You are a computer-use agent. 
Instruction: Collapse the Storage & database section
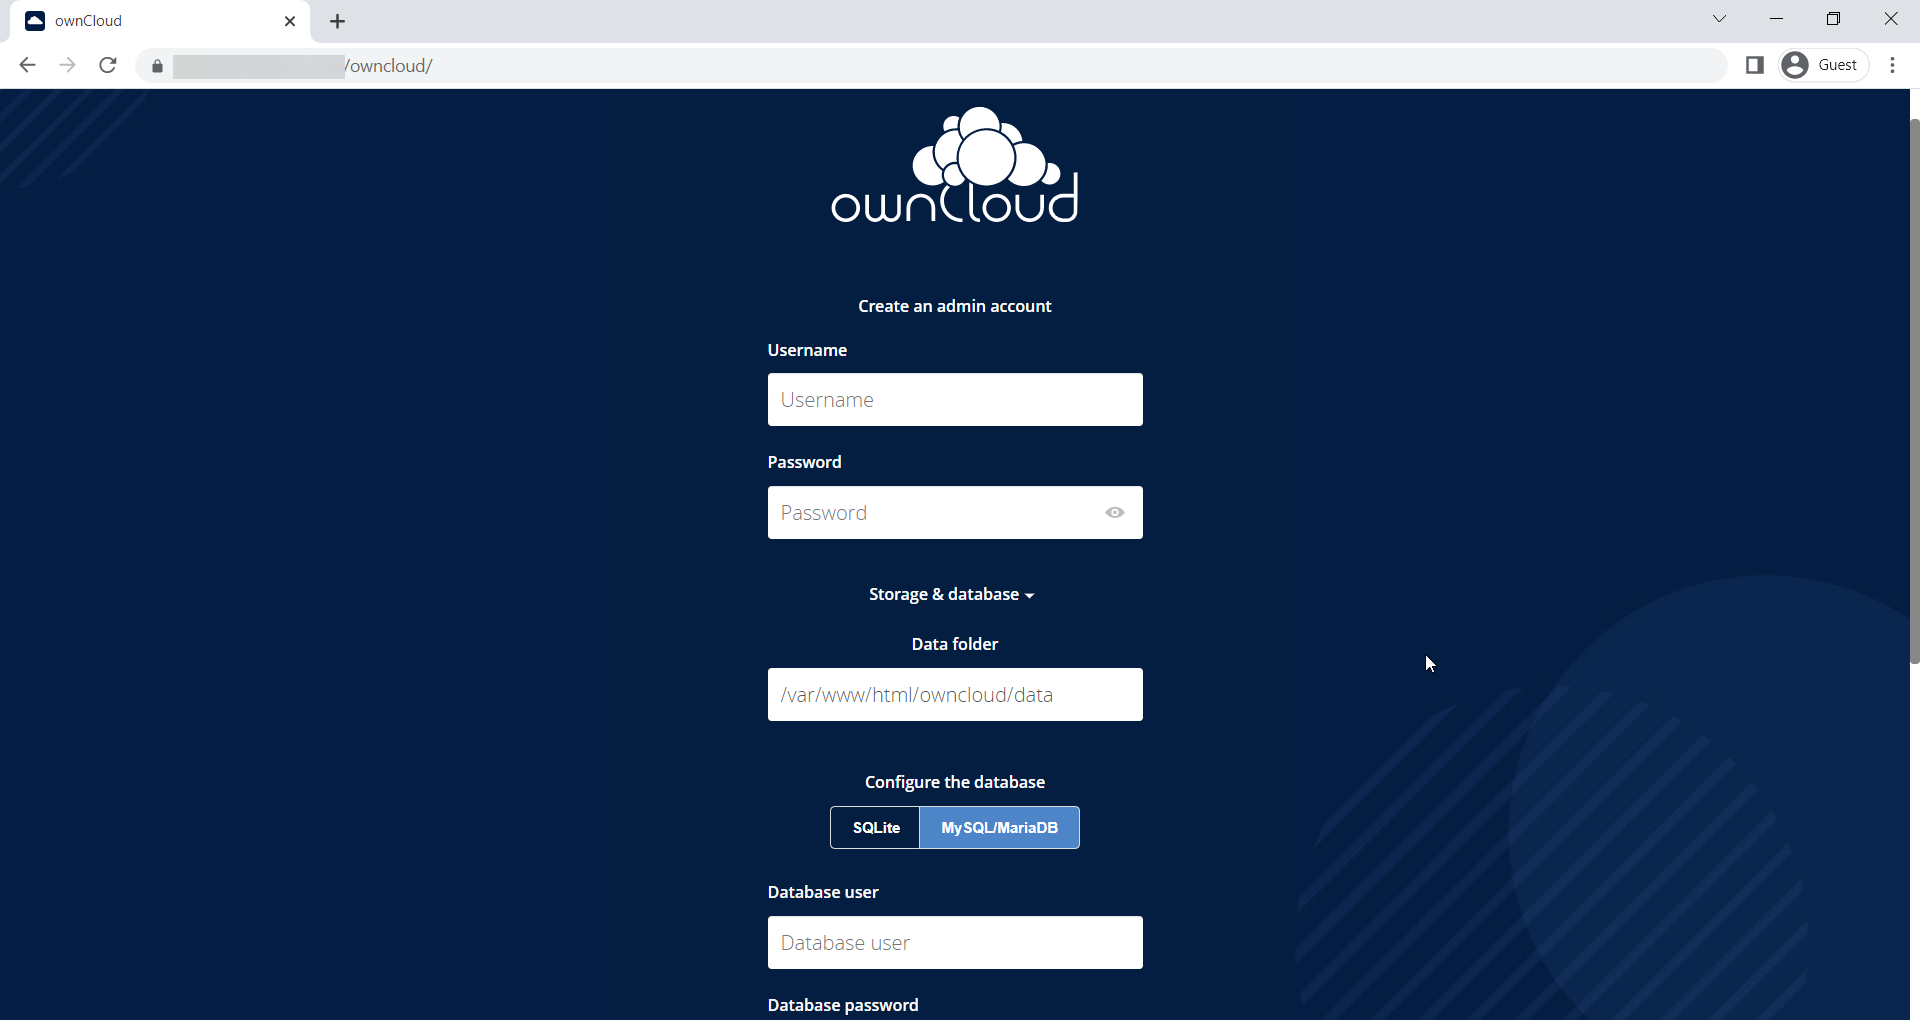[x=951, y=594]
